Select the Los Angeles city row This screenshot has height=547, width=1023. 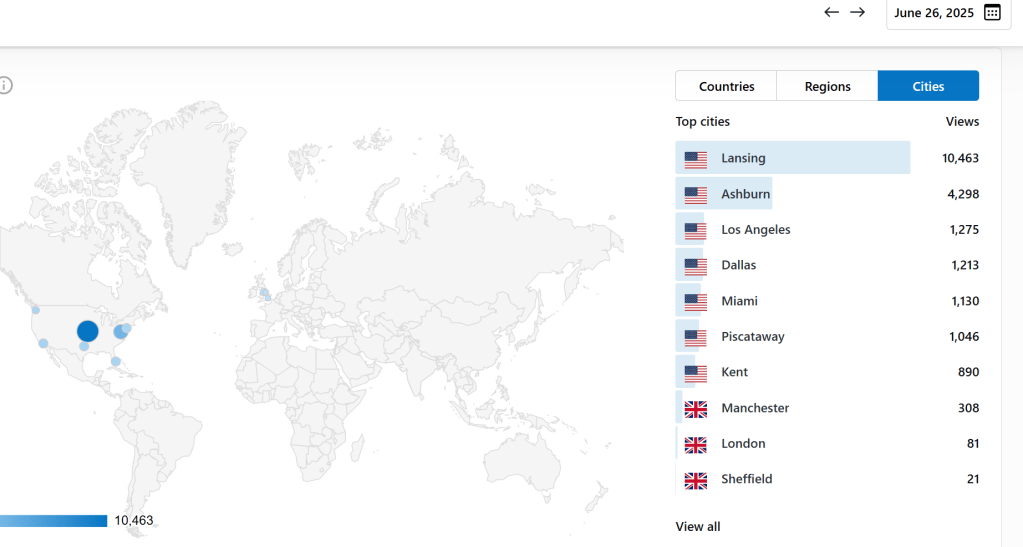pyautogui.click(x=755, y=230)
